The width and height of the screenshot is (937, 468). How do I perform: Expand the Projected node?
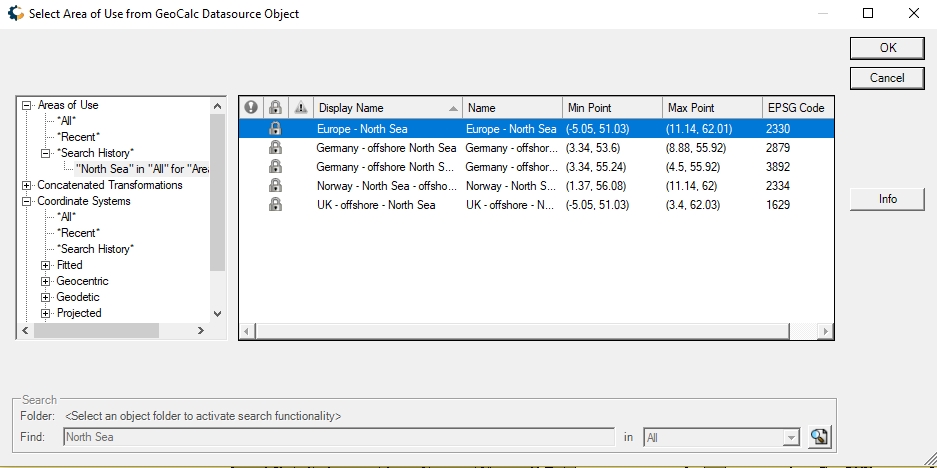click(x=45, y=314)
